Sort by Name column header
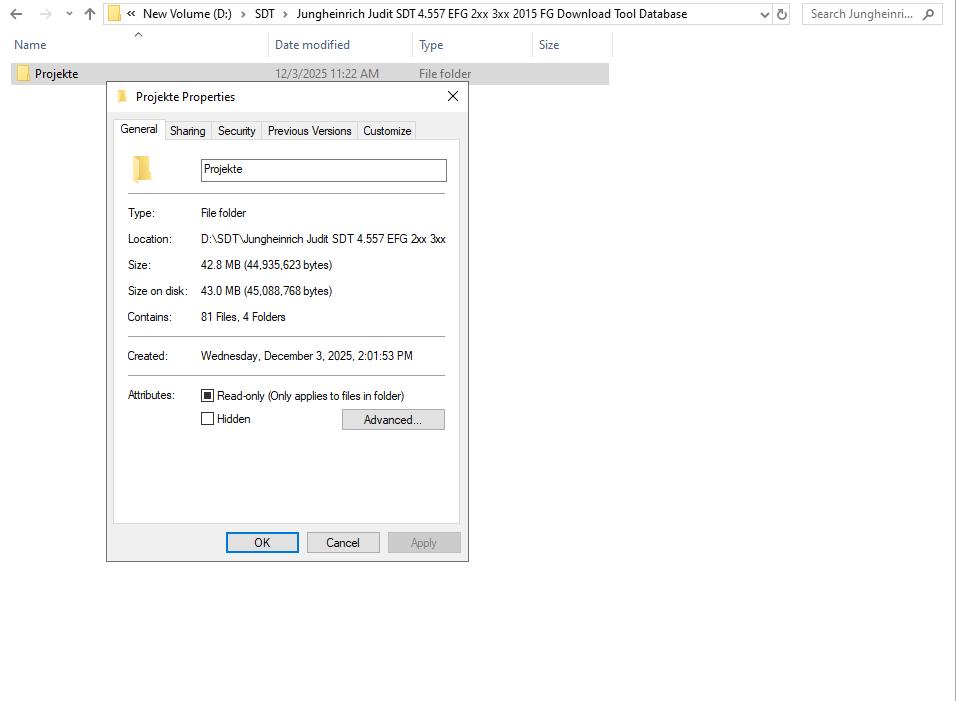The width and height of the screenshot is (956, 701). coord(30,44)
